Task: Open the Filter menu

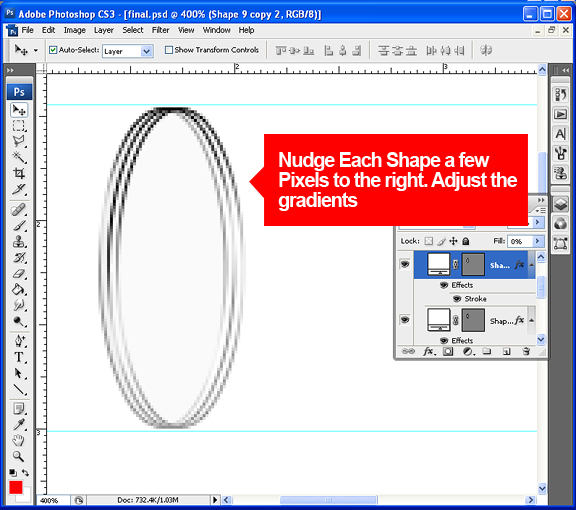Action: point(161,30)
